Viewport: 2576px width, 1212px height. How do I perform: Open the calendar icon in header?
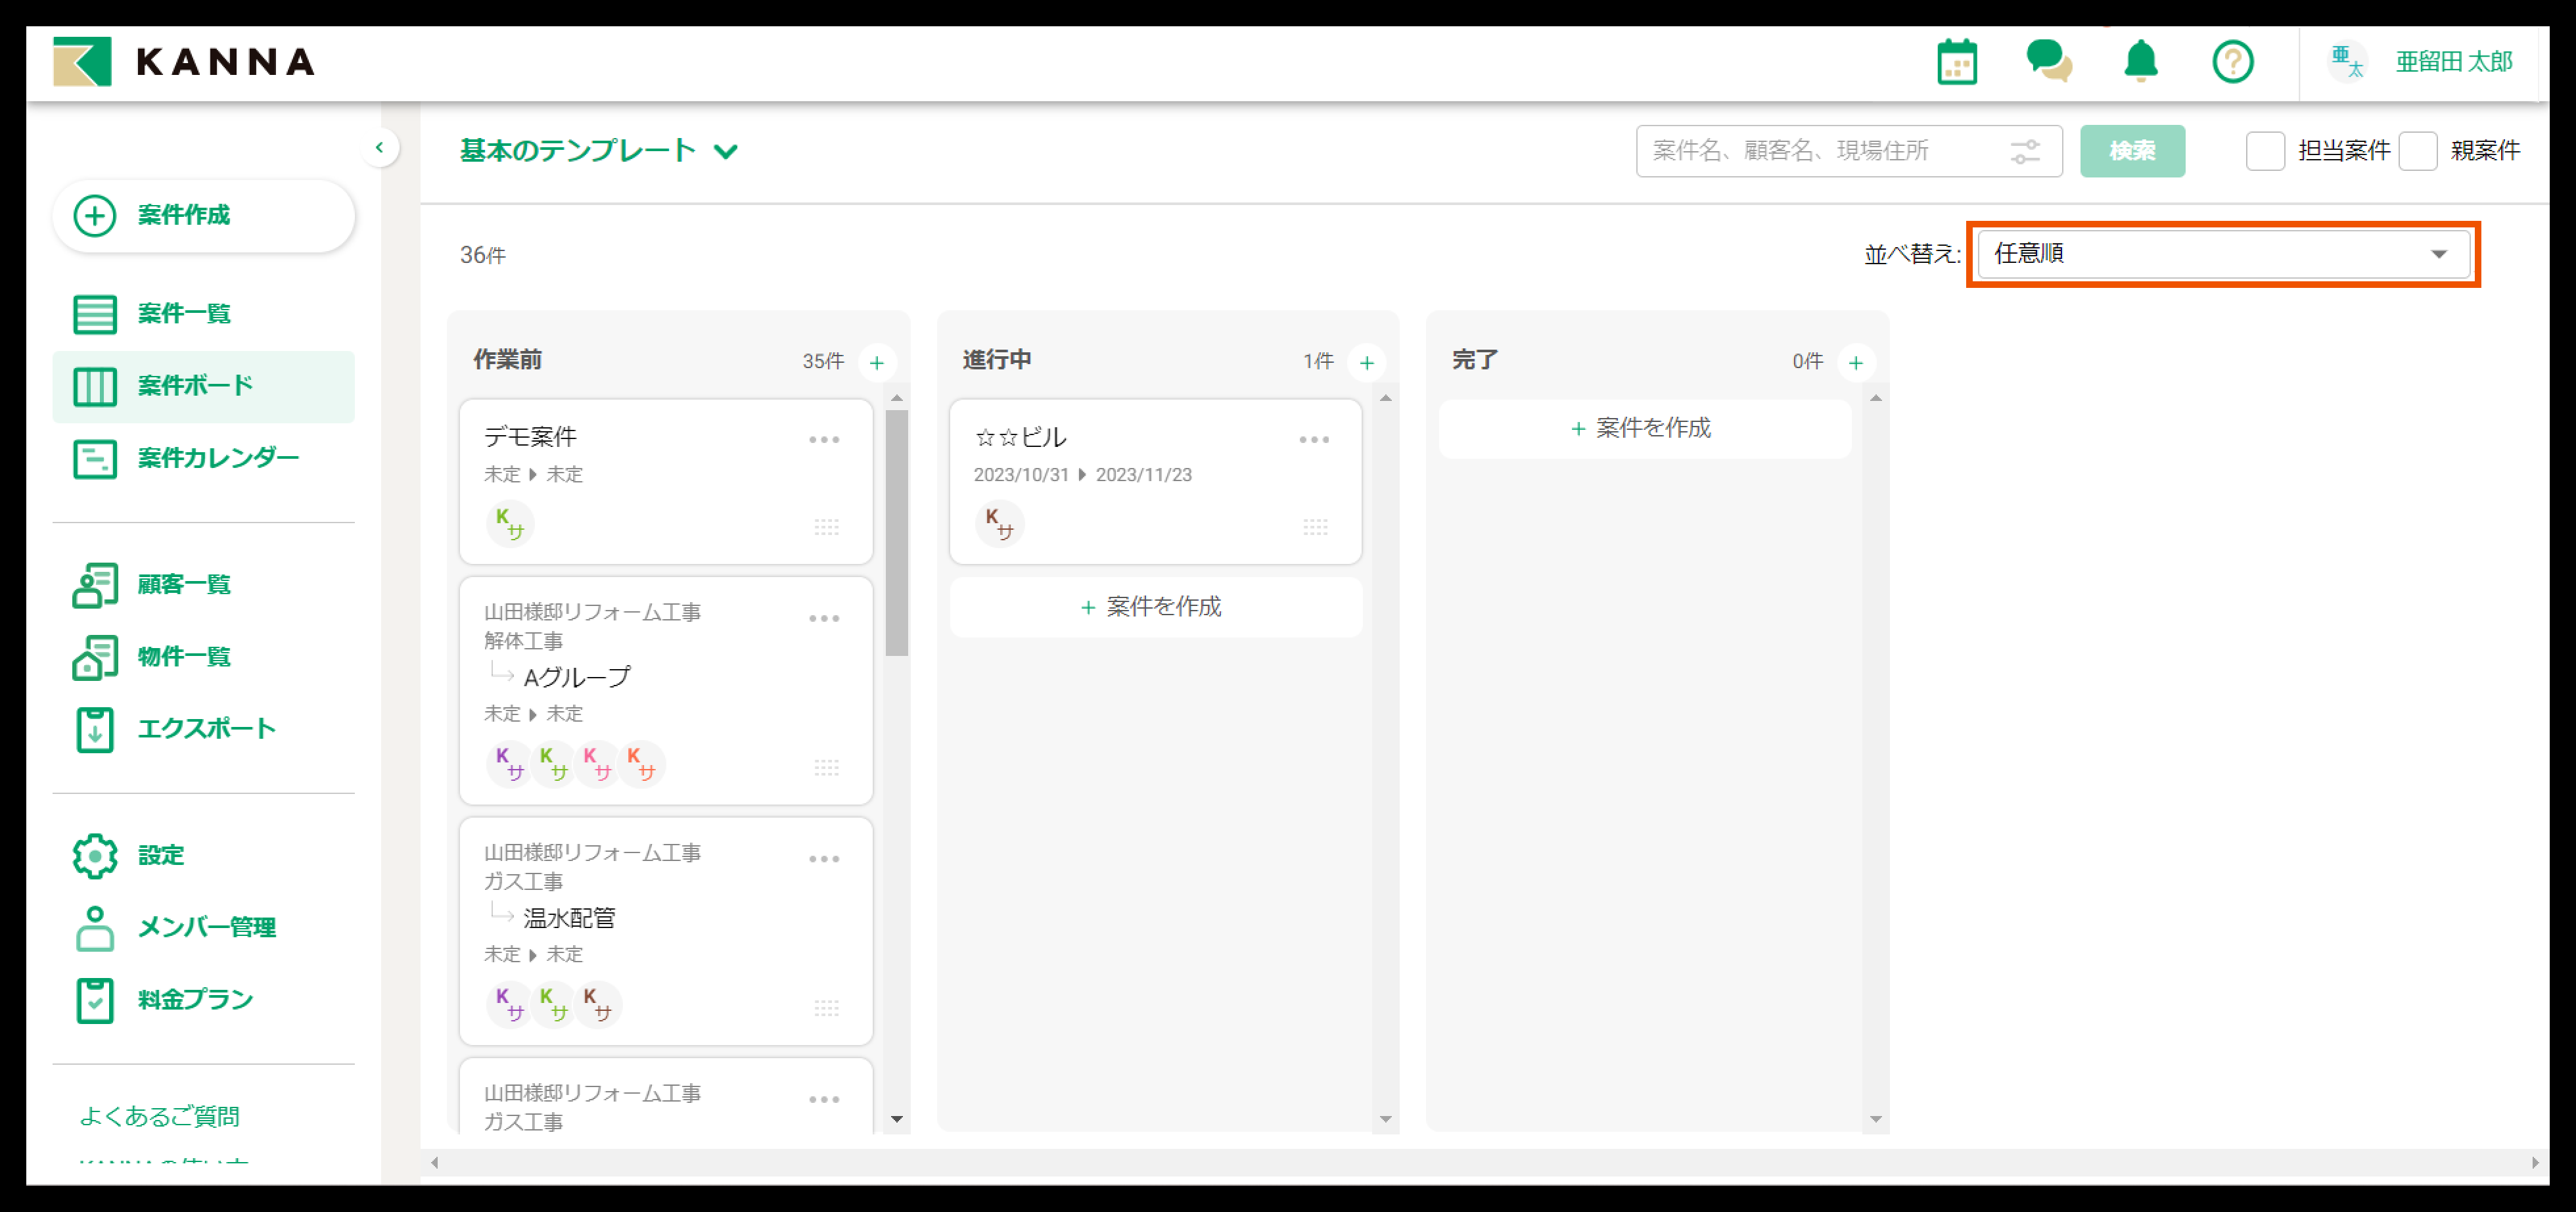coord(1956,62)
